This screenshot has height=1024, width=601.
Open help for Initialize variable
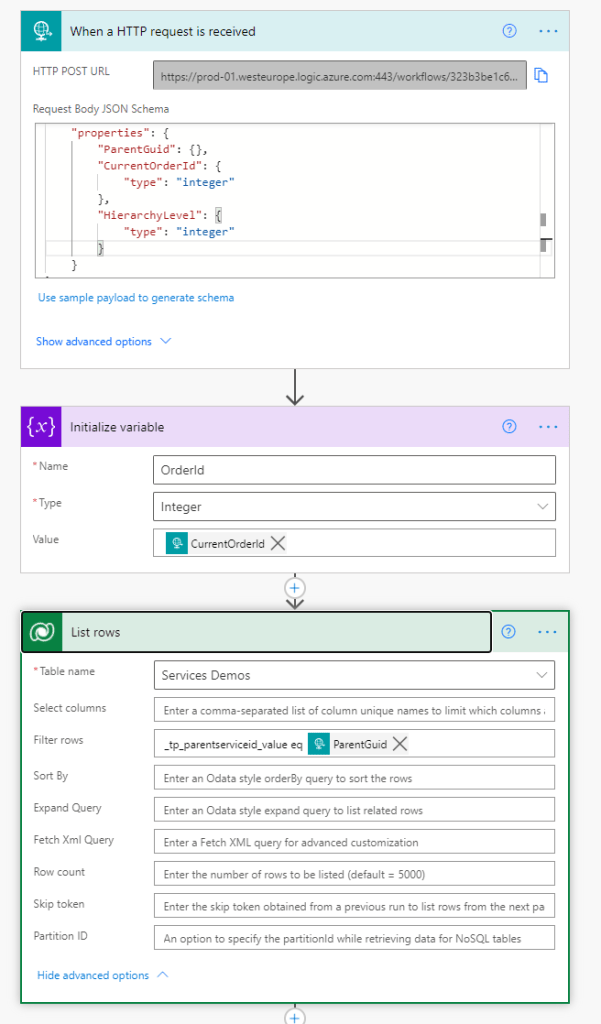pos(509,427)
